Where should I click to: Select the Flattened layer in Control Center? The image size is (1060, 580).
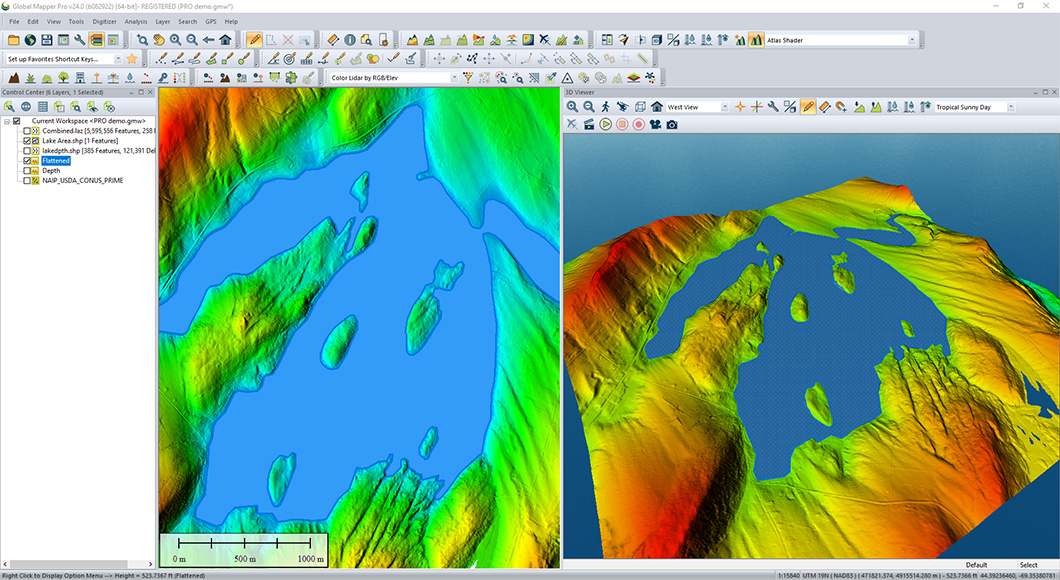(x=56, y=160)
